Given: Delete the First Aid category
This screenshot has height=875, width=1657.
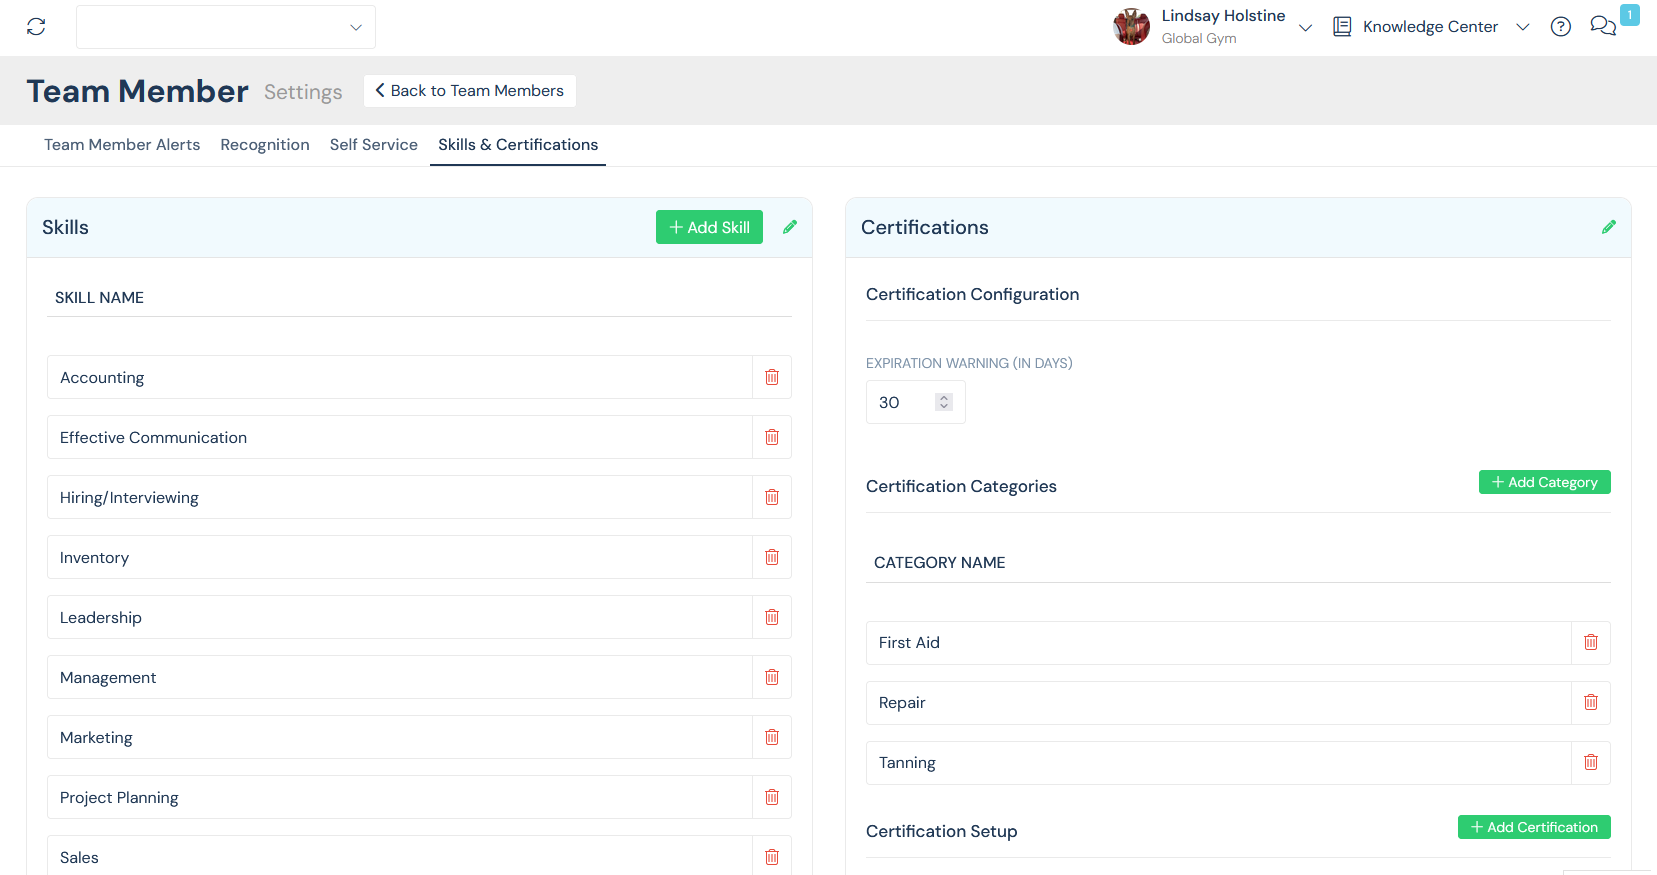Looking at the screenshot, I should click(x=1590, y=642).
